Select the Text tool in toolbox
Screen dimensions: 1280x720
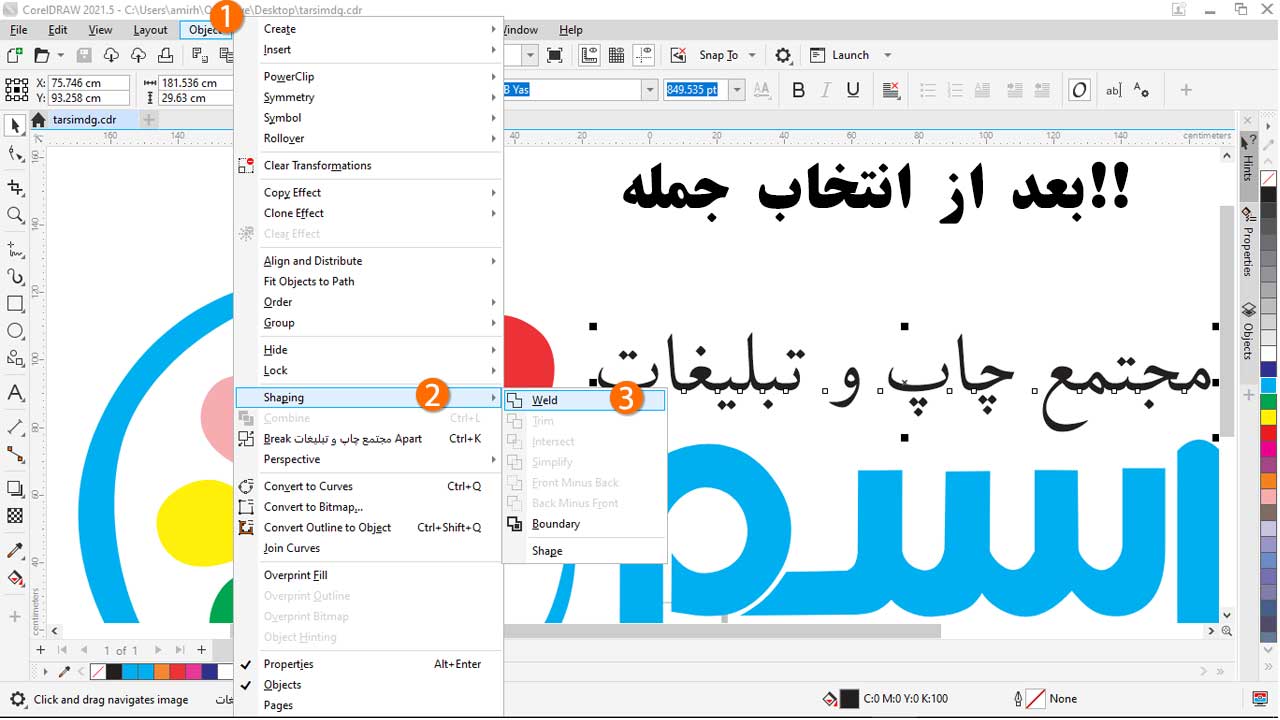point(15,393)
